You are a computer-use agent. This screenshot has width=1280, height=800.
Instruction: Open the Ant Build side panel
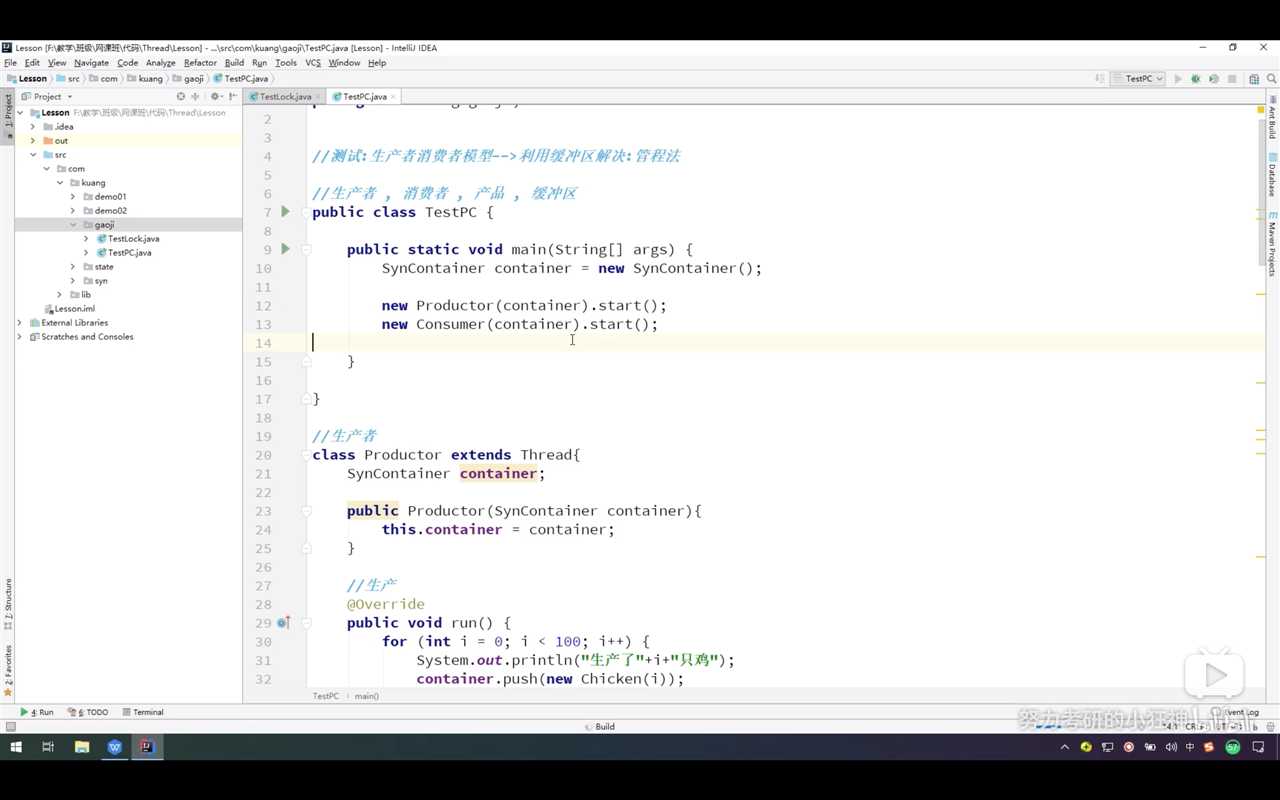1272,117
